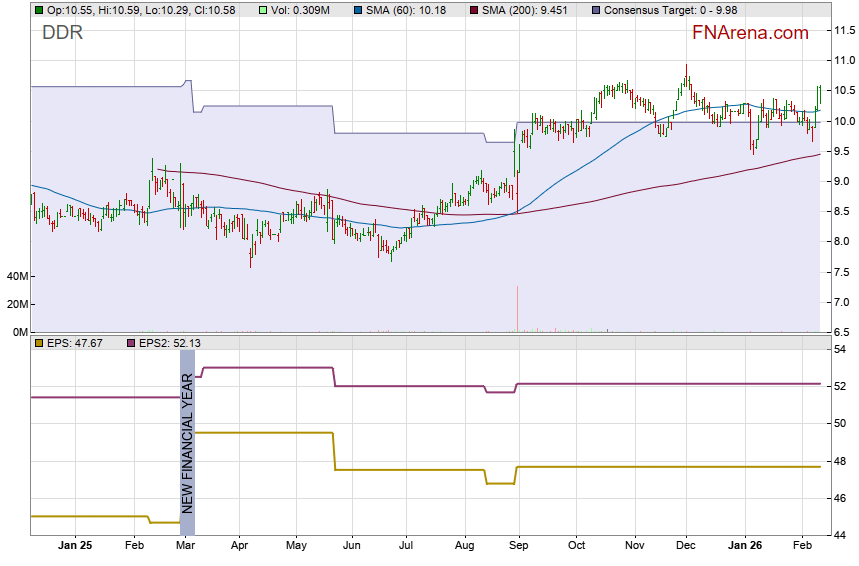859x566 pixels.
Task: Click the light green Vol legend swatch
Action: tap(263, 10)
